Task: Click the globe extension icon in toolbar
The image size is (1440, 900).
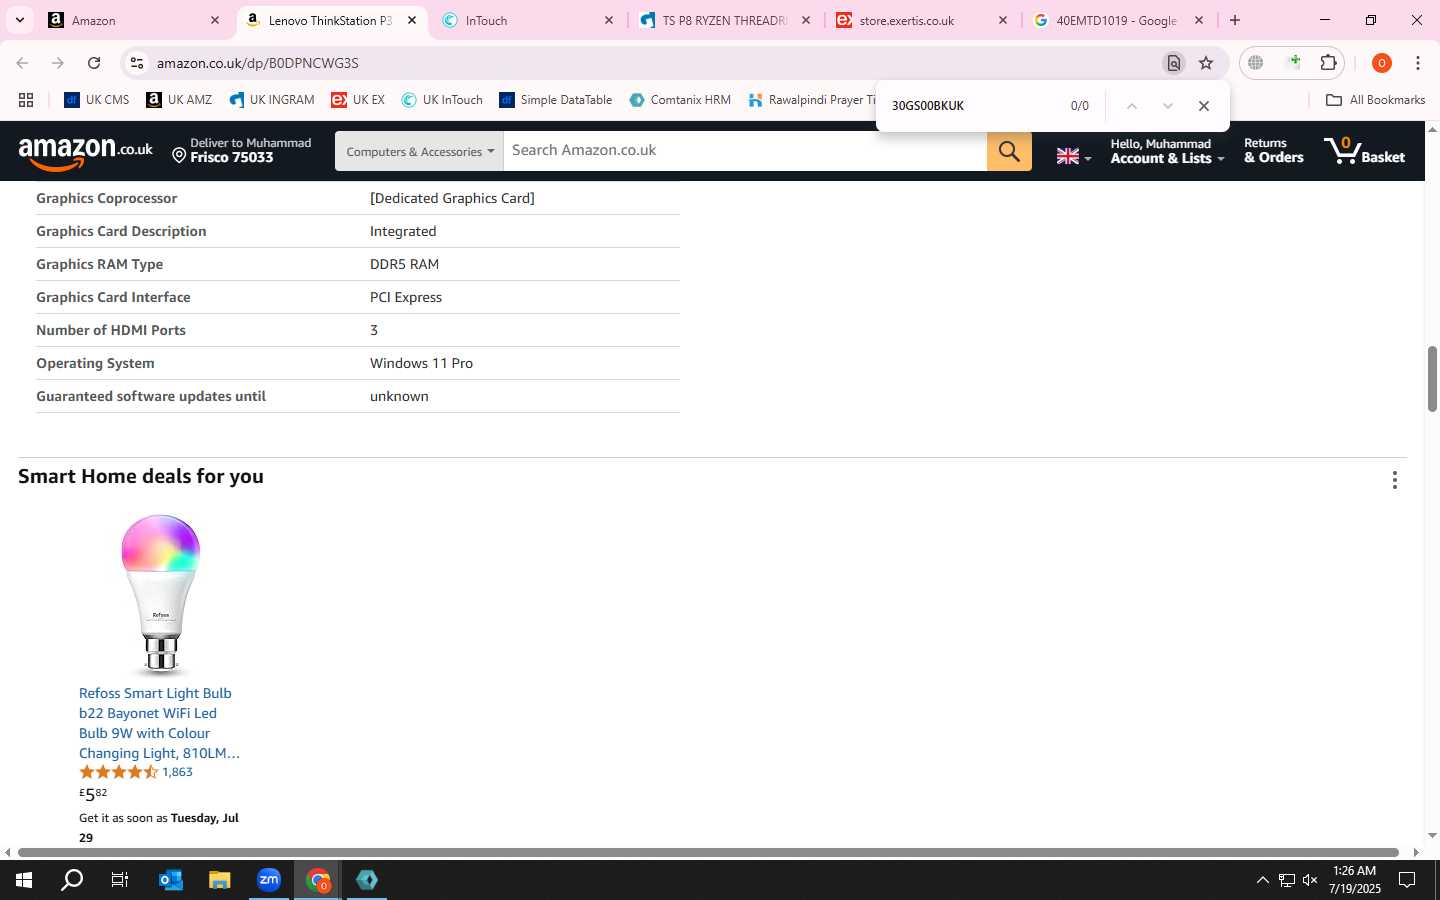Action: pos(1256,63)
